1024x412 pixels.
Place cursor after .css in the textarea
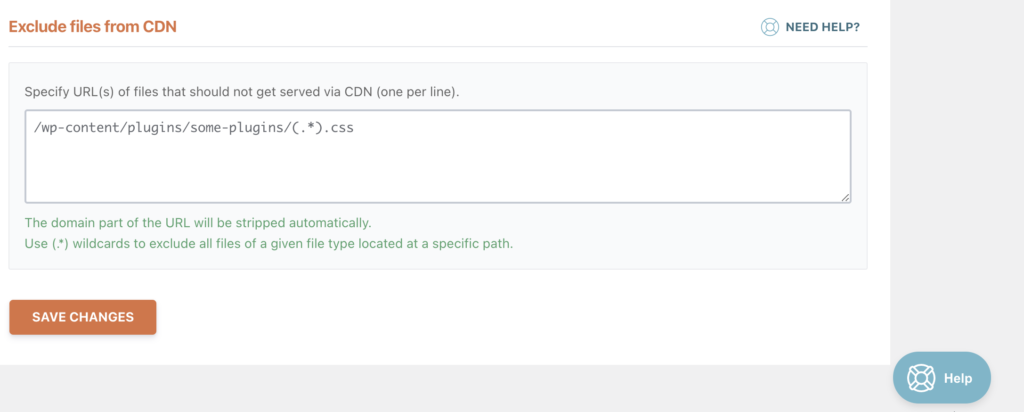pos(355,128)
